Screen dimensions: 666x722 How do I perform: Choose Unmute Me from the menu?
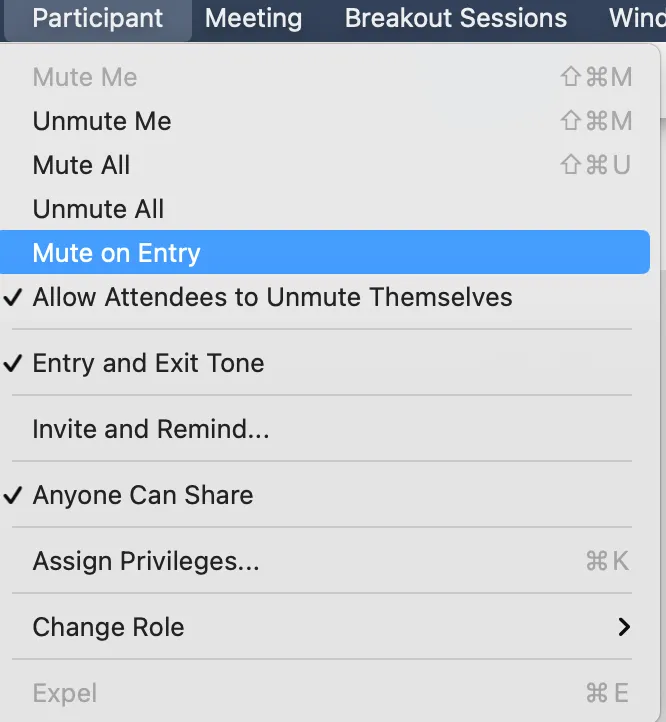pyautogui.click(x=102, y=121)
